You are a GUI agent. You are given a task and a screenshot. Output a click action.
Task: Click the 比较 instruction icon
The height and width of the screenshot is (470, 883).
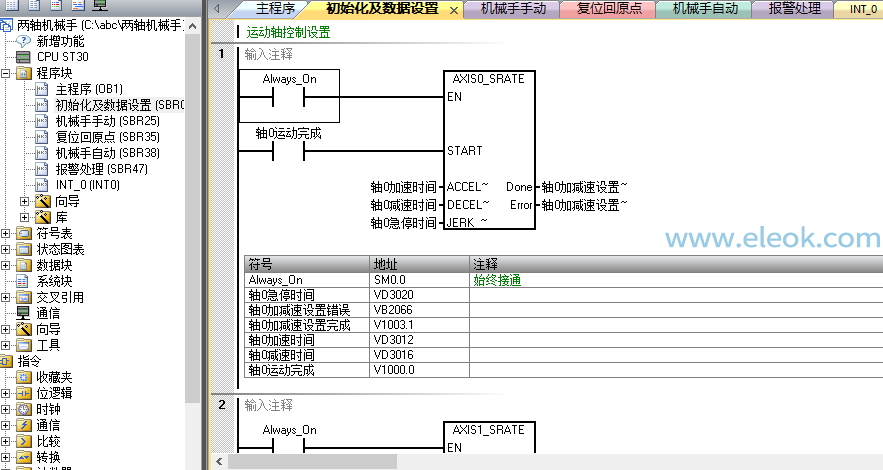pos(24,441)
